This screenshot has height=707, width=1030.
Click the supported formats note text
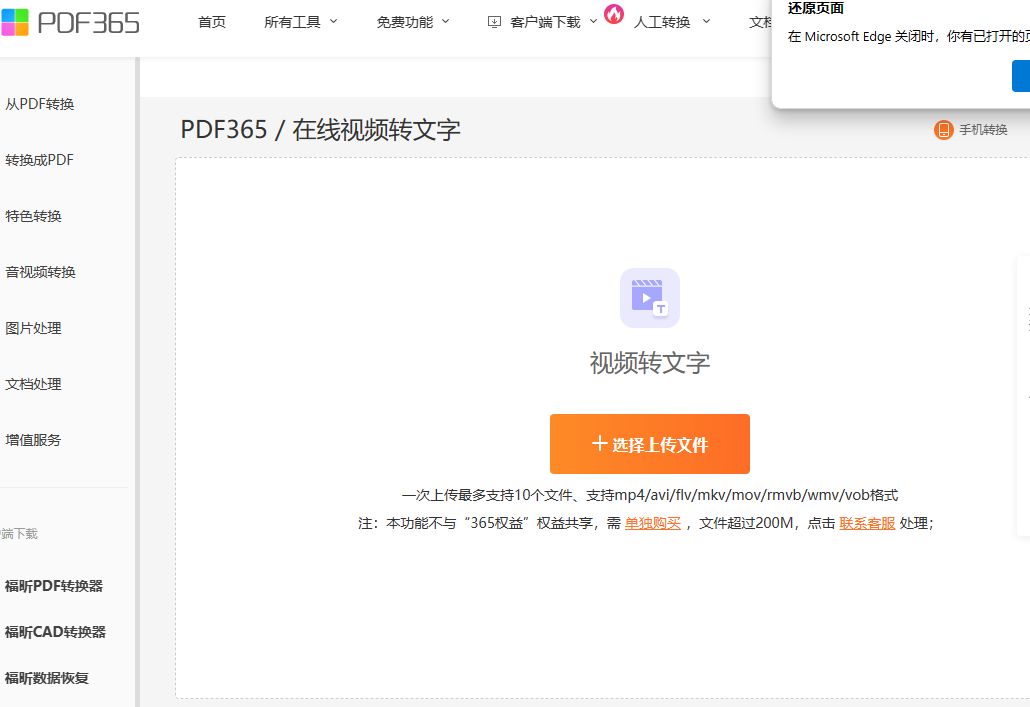tap(650, 495)
